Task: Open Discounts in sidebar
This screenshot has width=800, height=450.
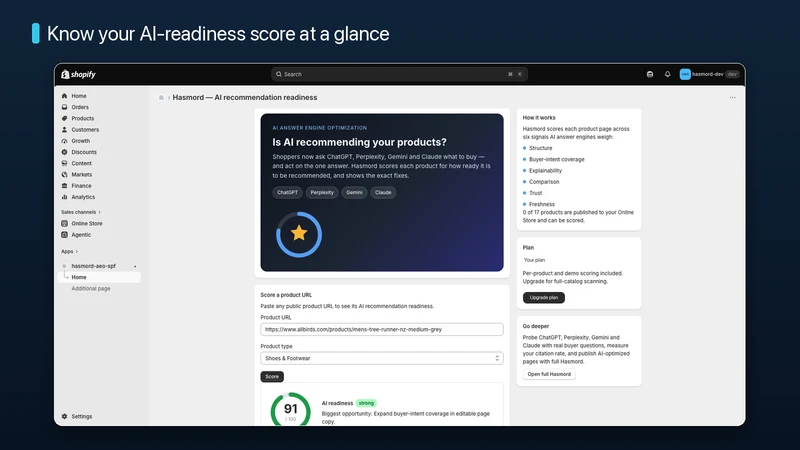Action: [84, 152]
